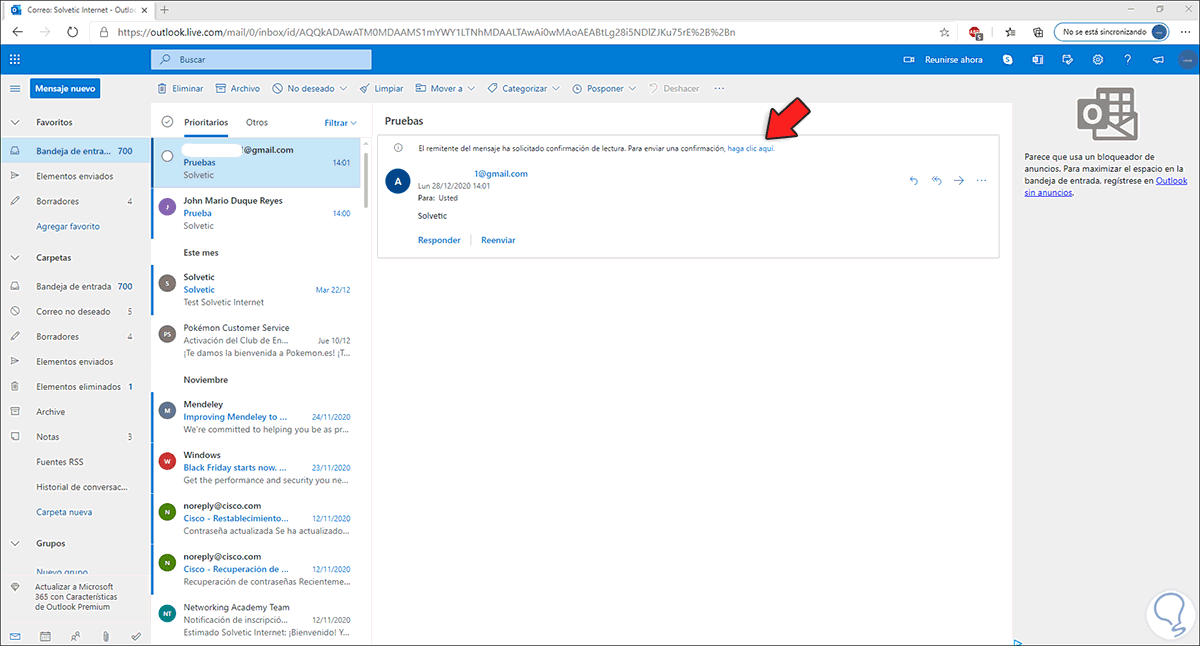Open Correo no deseado folder
The height and width of the screenshot is (646, 1200).
[x=75, y=311]
